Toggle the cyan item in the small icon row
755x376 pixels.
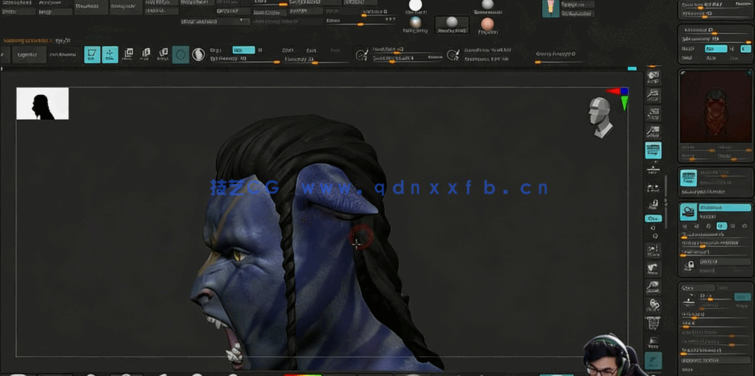click(x=722, y=226)
